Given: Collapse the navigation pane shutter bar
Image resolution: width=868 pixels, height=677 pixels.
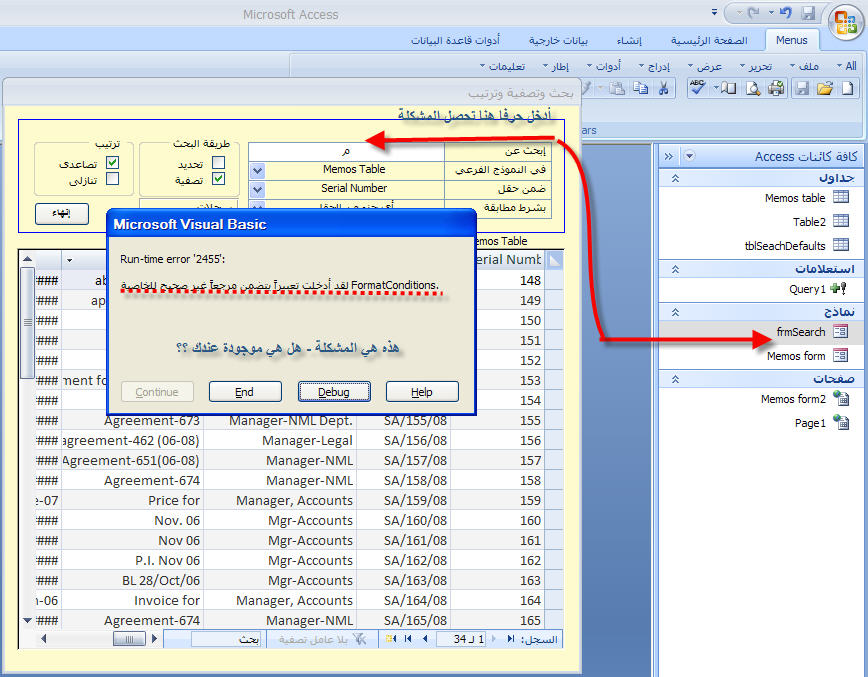Looking at the screenshot, I should [x=669, y=156].
